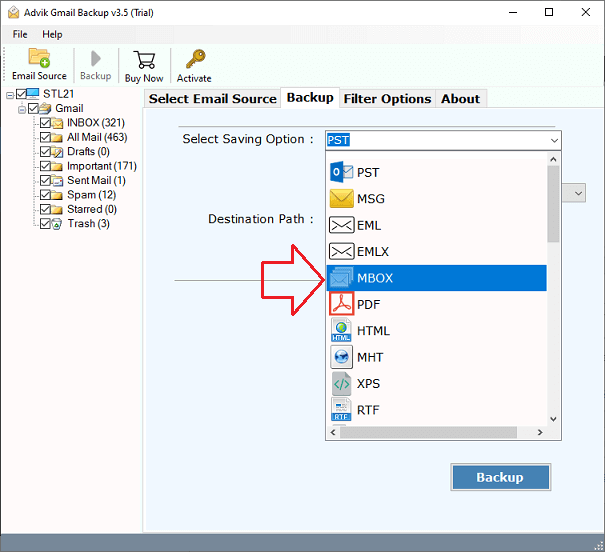The width and height of the screenshot is (605, 552).
Task: Choose EML from the saving options
Action: (x=436, y=225)
